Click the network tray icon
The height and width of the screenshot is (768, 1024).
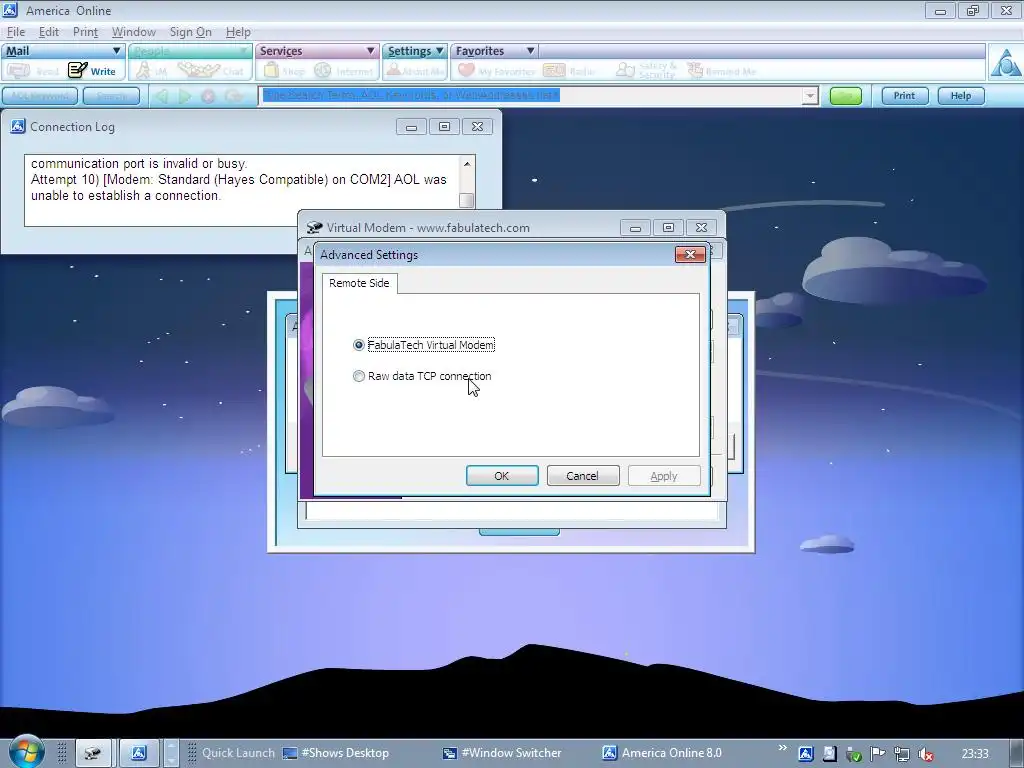pyautogui.click(x=901, y=754)
